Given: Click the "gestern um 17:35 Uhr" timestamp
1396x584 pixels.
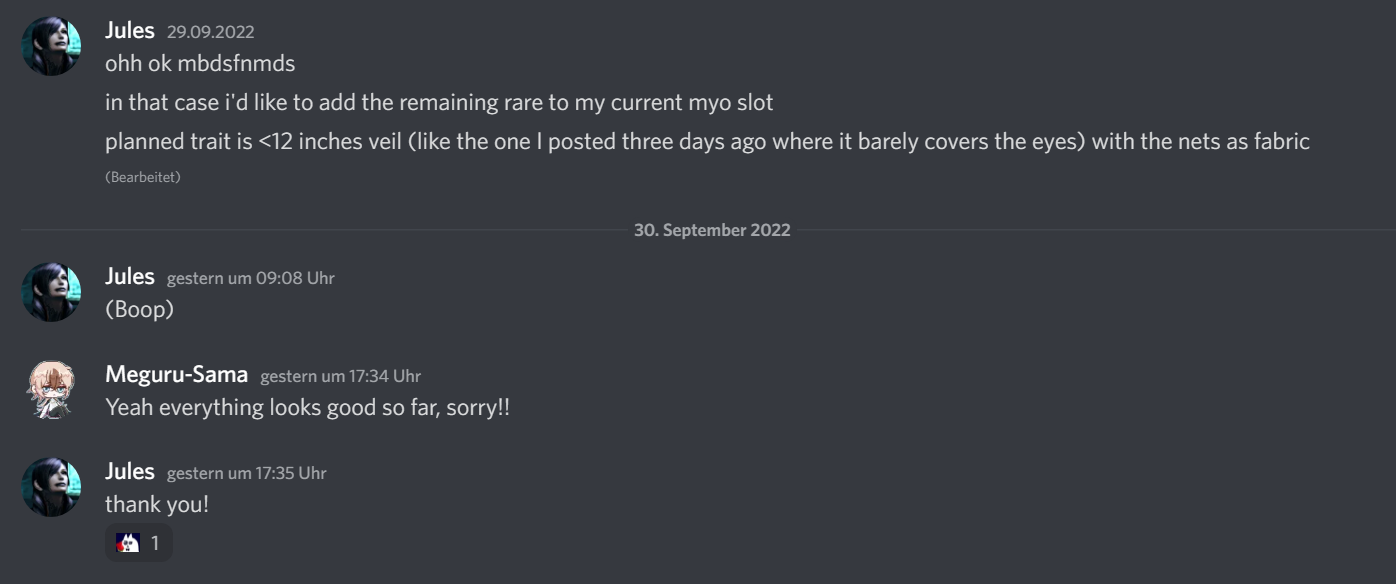Looking at the screenshot, I should click(246, 473).
